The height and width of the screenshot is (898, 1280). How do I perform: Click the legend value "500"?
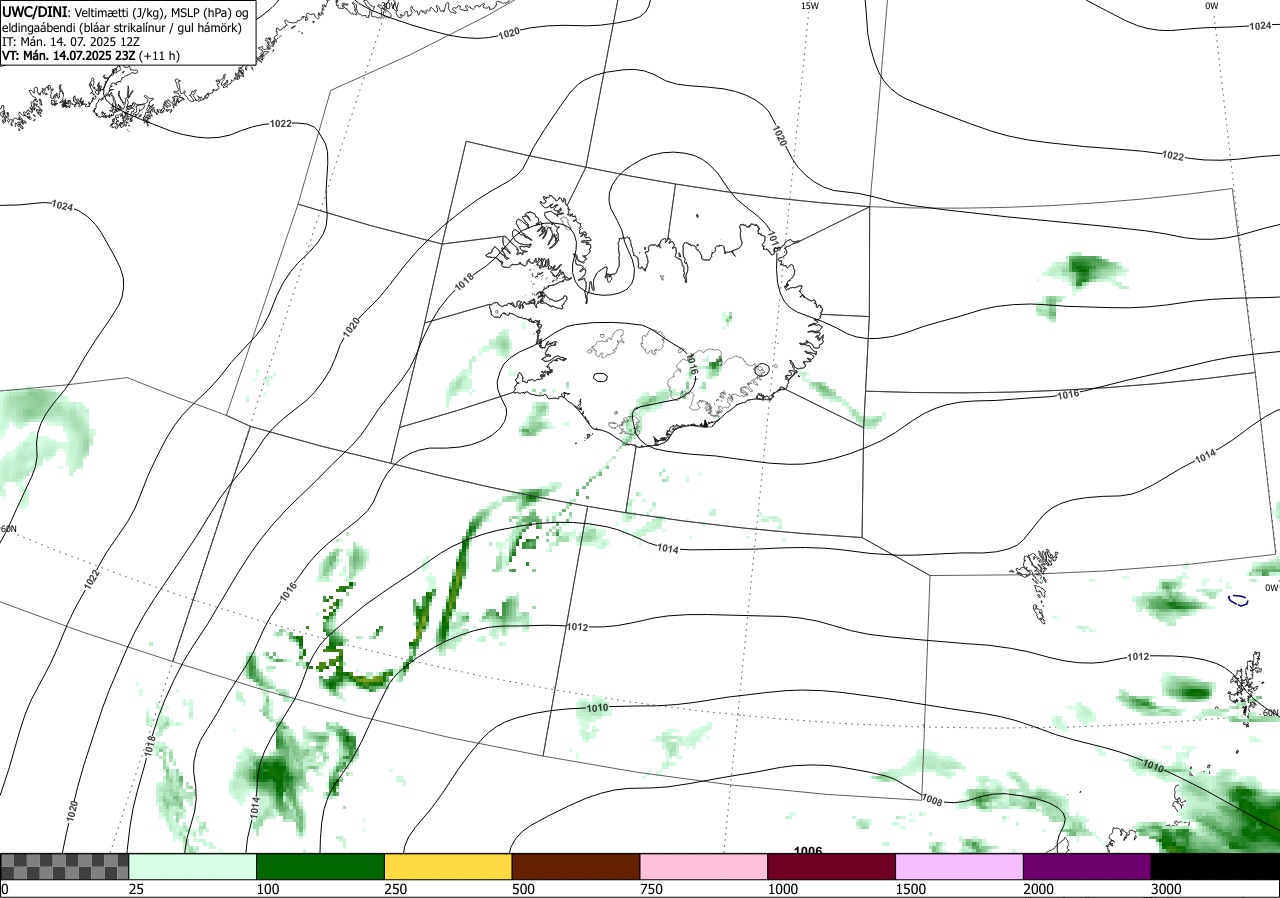[523, 889]
